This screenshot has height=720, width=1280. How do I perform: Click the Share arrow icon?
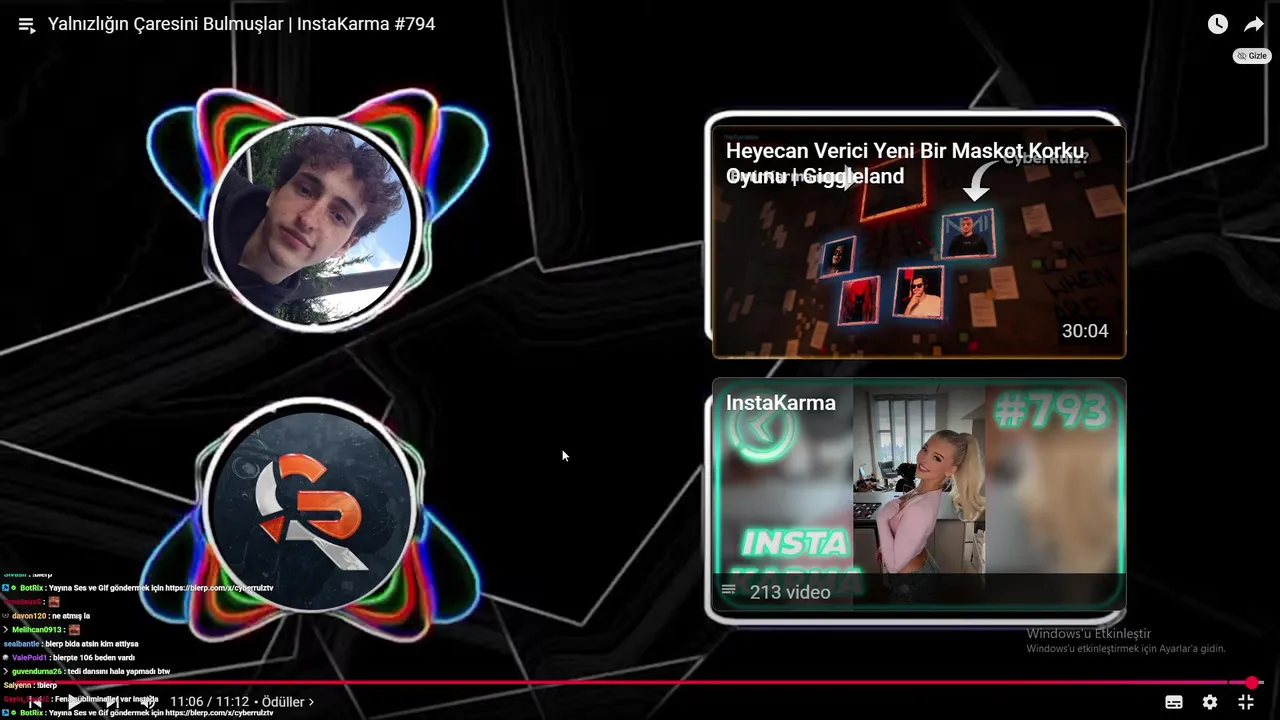[1254, 24]
